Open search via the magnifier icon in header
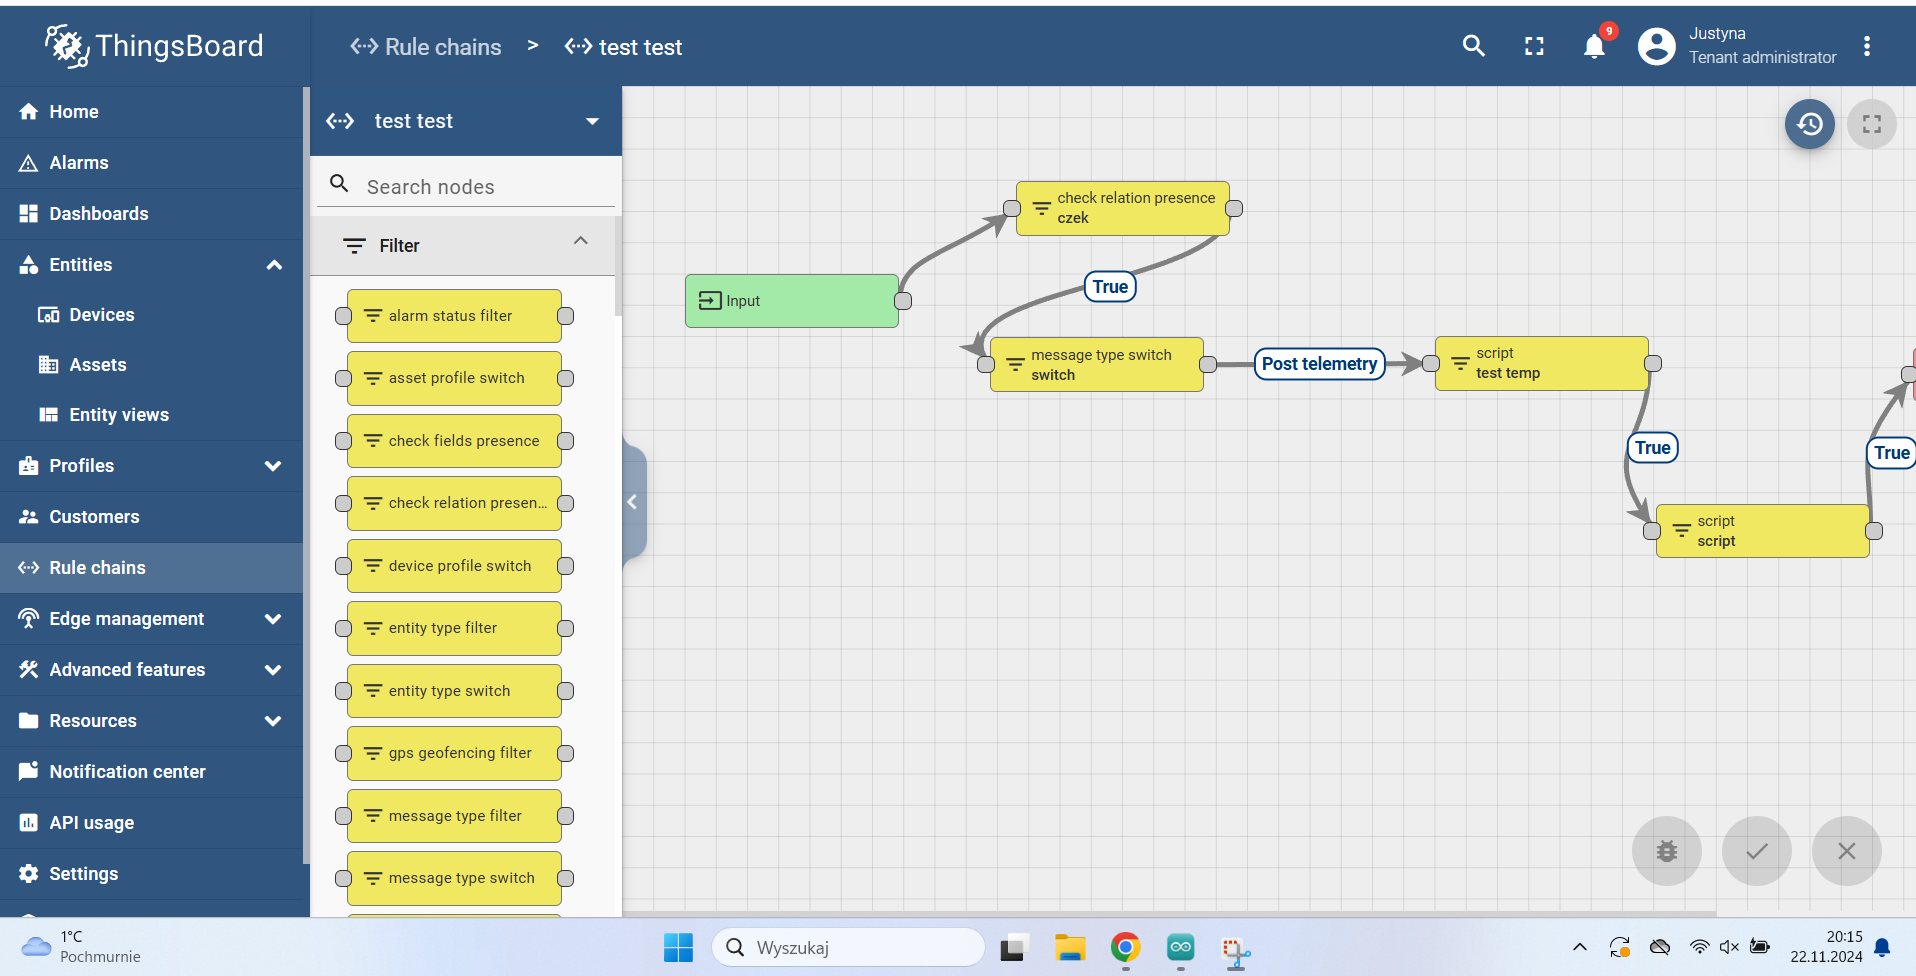Viewport: 1916px width, 976px height. 1473,46
